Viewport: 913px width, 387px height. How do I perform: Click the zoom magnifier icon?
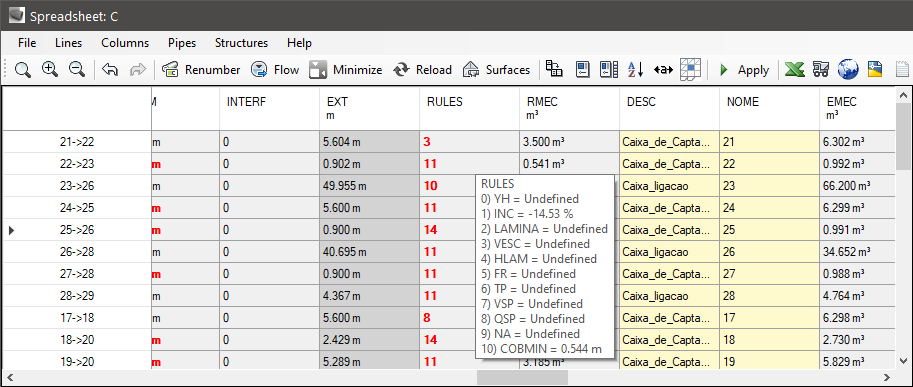(23, 70)
